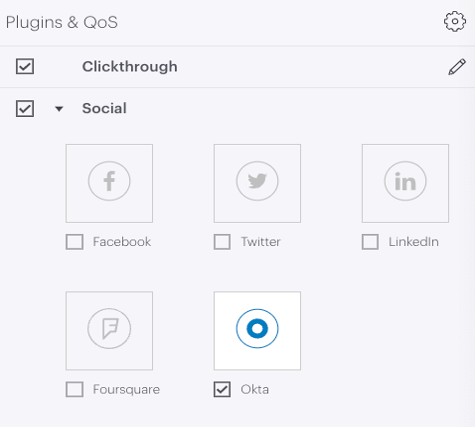Enable the Facebook checkbox

click(x=75, y=242)
